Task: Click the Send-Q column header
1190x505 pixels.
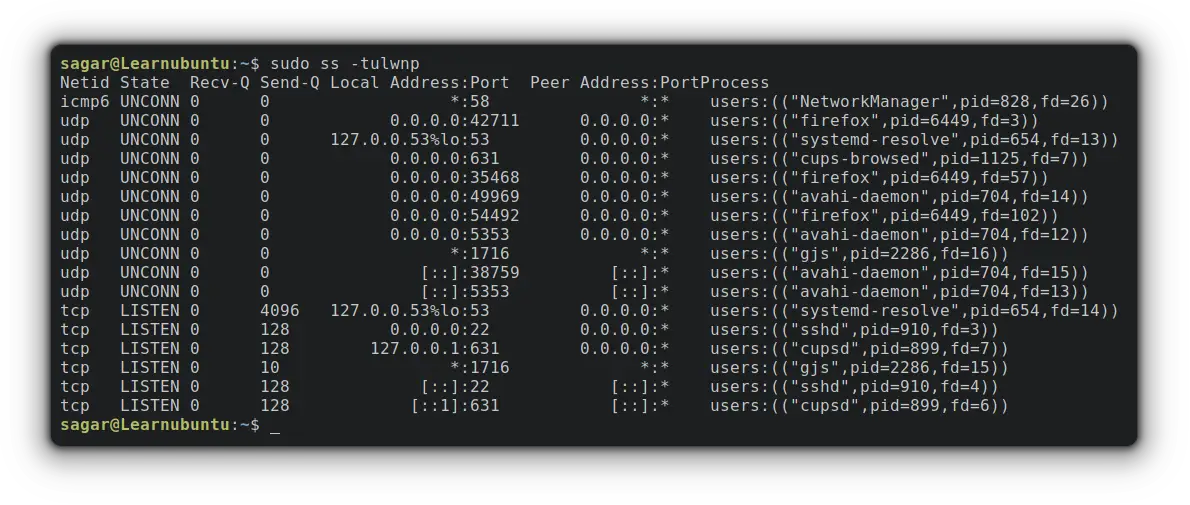Action: [x=290, y=82]
